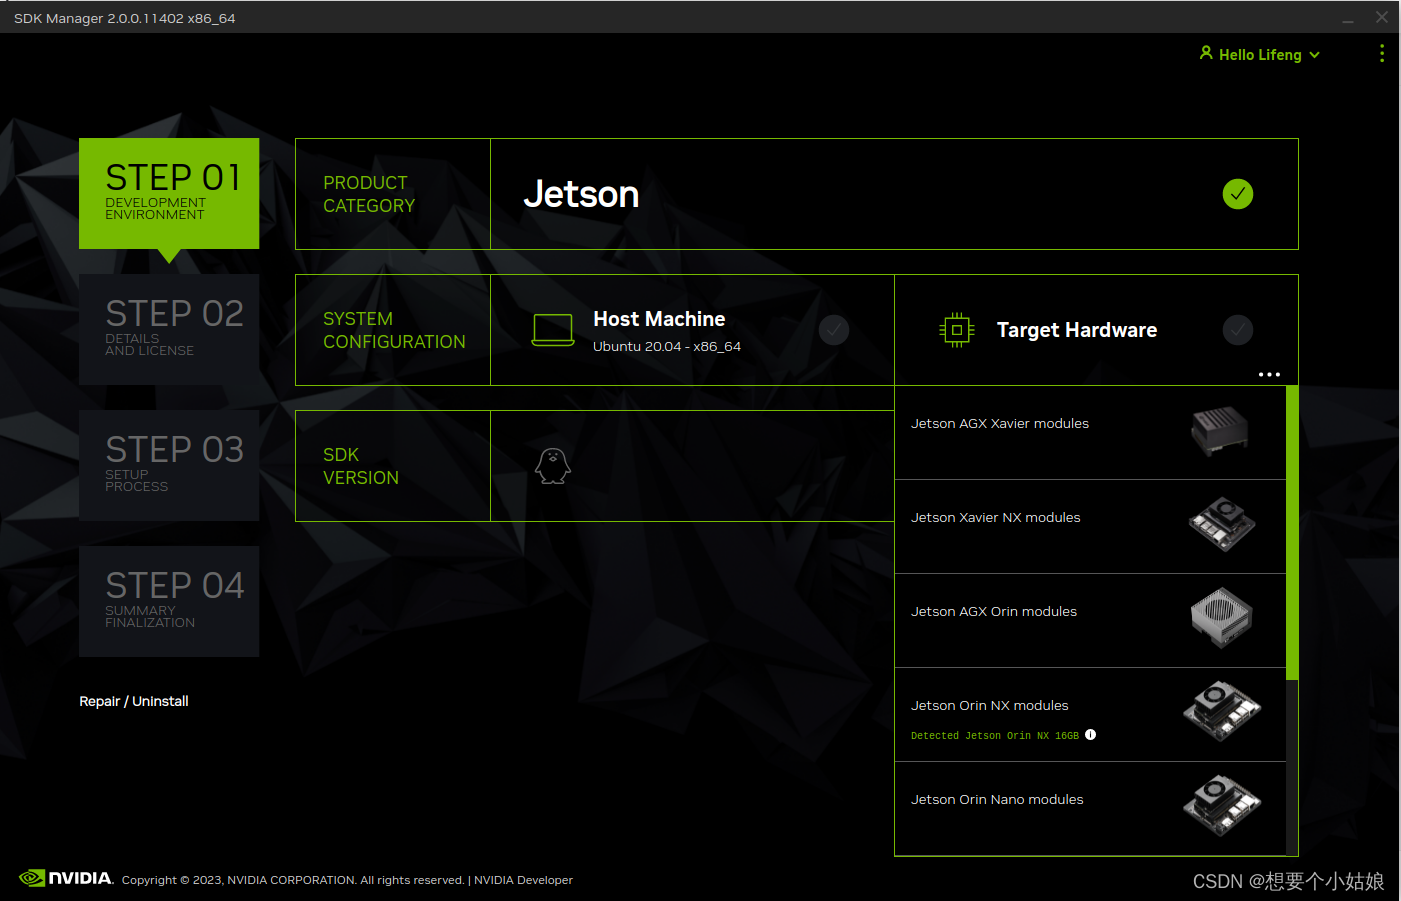Click the Target Hardware ellipsis expander
Screen dimensions: 1401x901
tap(1269, 374)
